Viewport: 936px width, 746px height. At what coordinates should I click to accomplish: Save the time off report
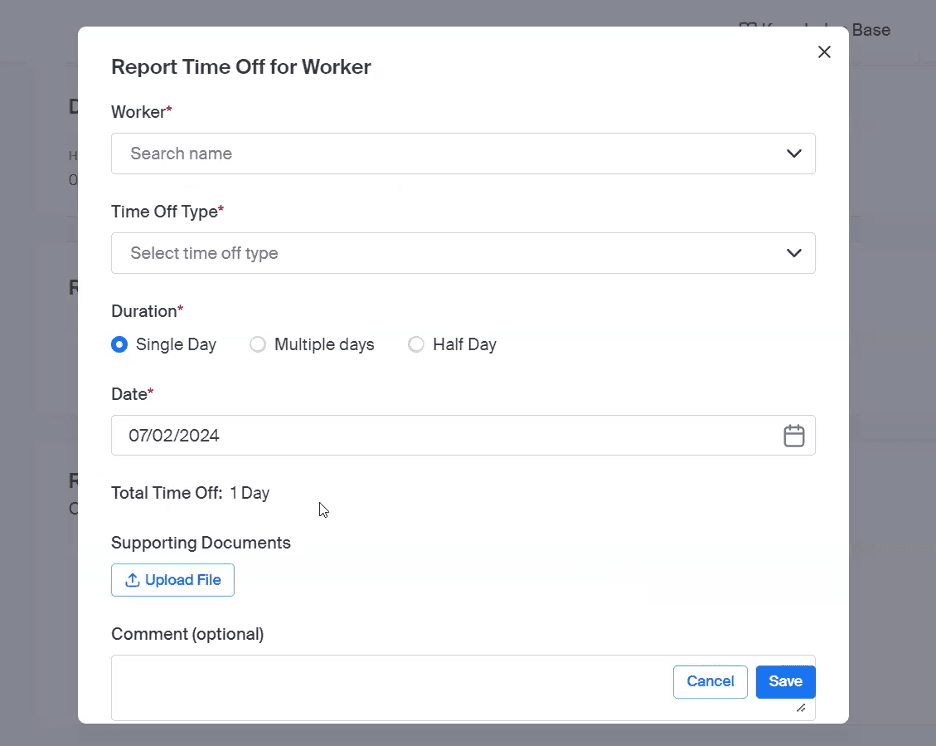(785, 681)
